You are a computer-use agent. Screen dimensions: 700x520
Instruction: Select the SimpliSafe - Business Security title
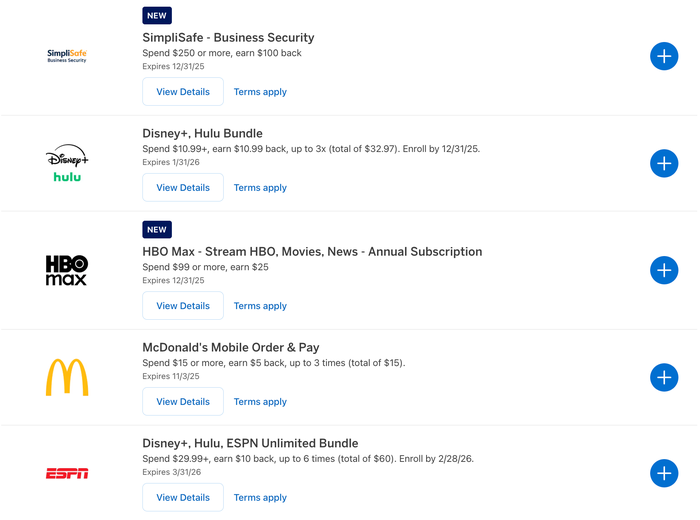(228, 37)
